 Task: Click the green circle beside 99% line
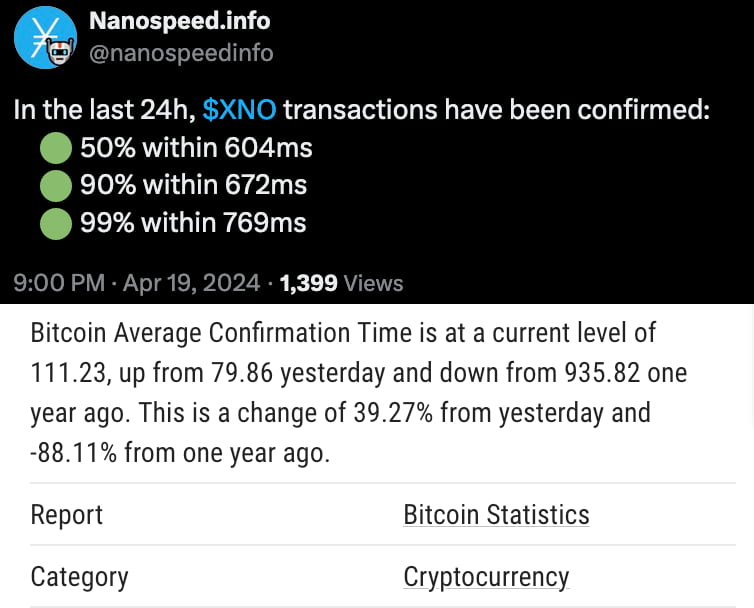[x=55, y=223]
